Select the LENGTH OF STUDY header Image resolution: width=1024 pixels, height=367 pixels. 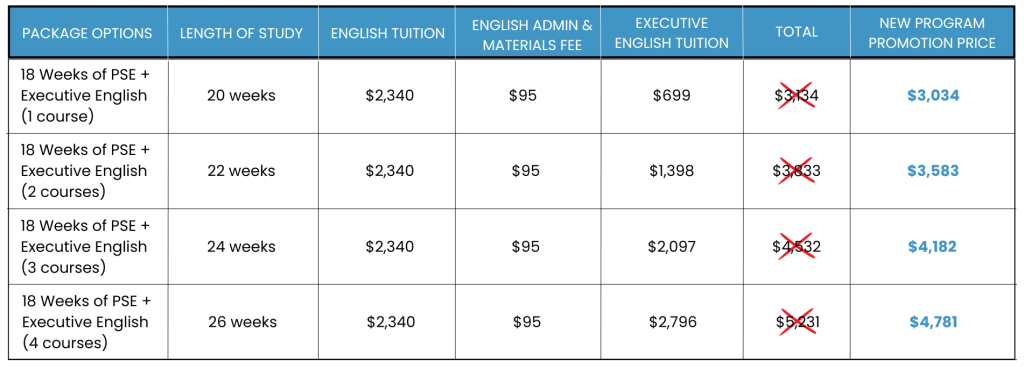tap(242, 33)
